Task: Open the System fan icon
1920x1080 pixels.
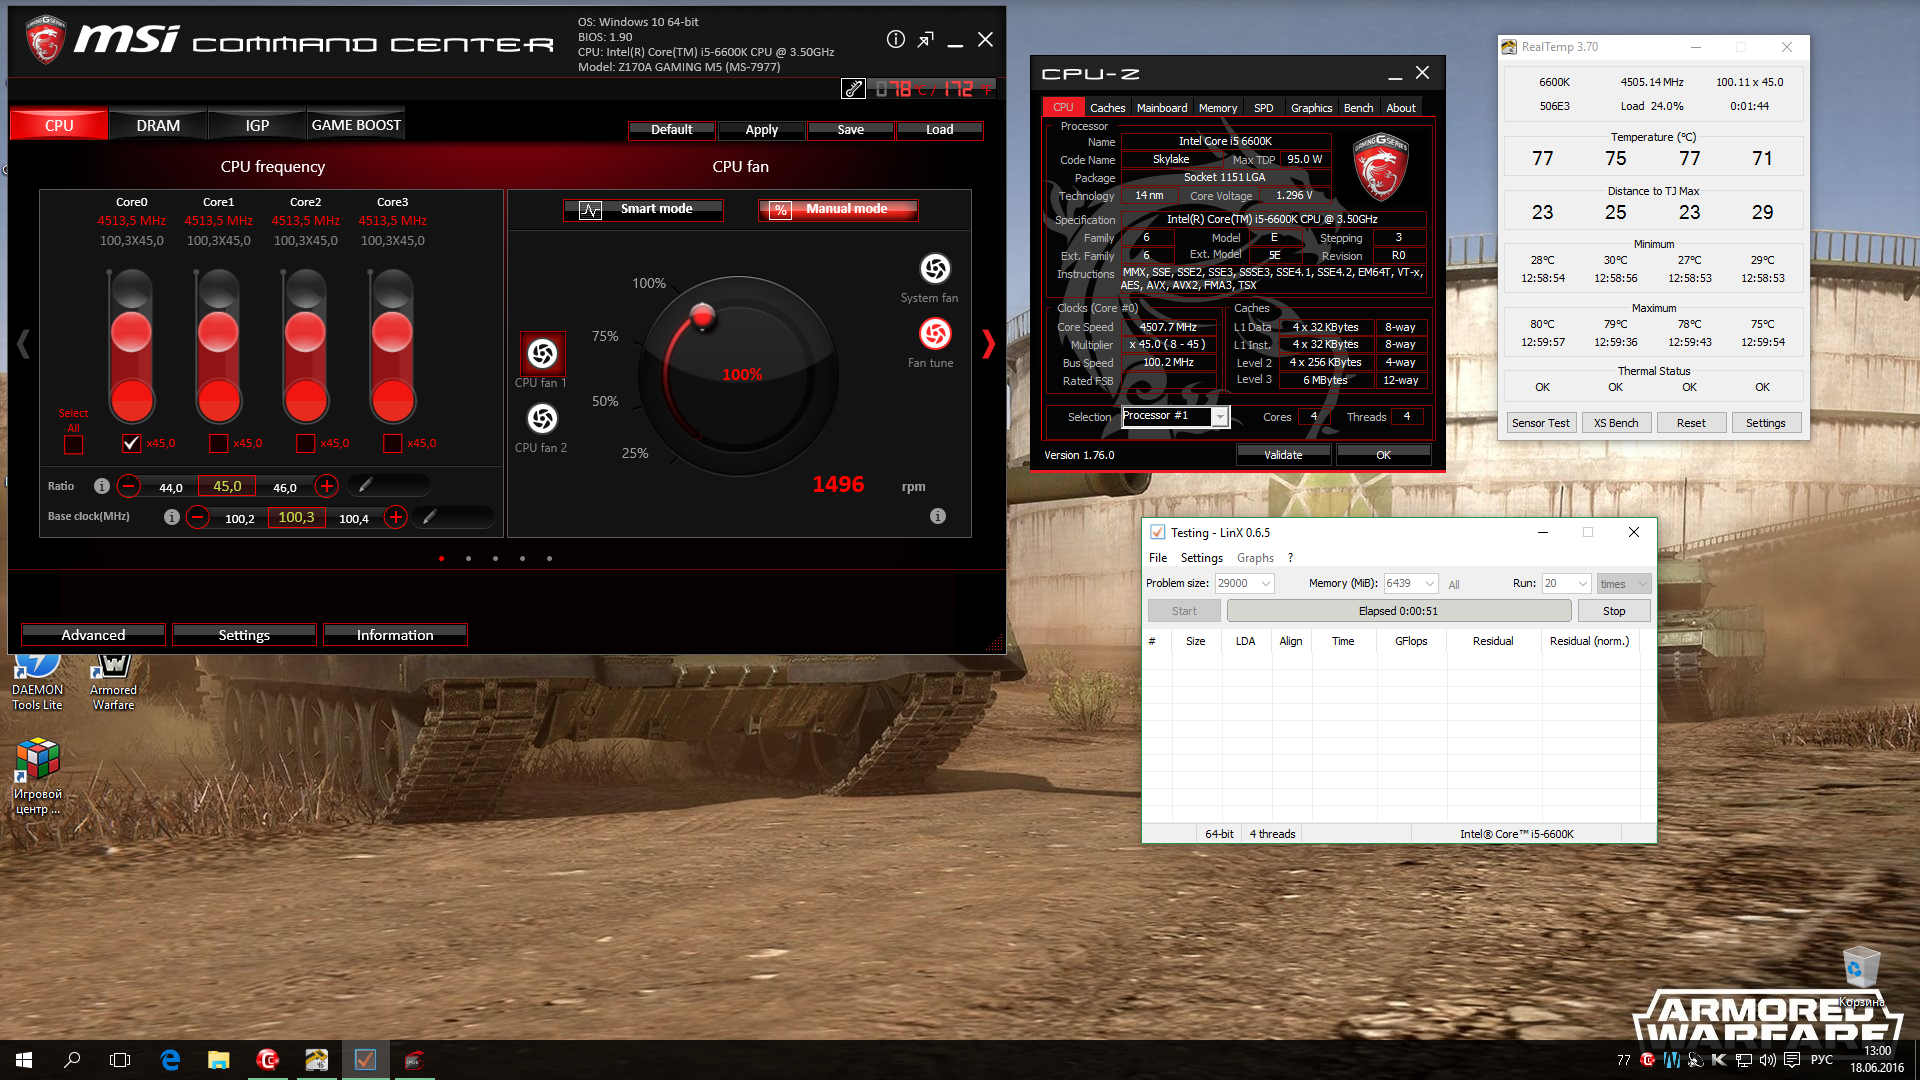Action: tap(934, 268)
